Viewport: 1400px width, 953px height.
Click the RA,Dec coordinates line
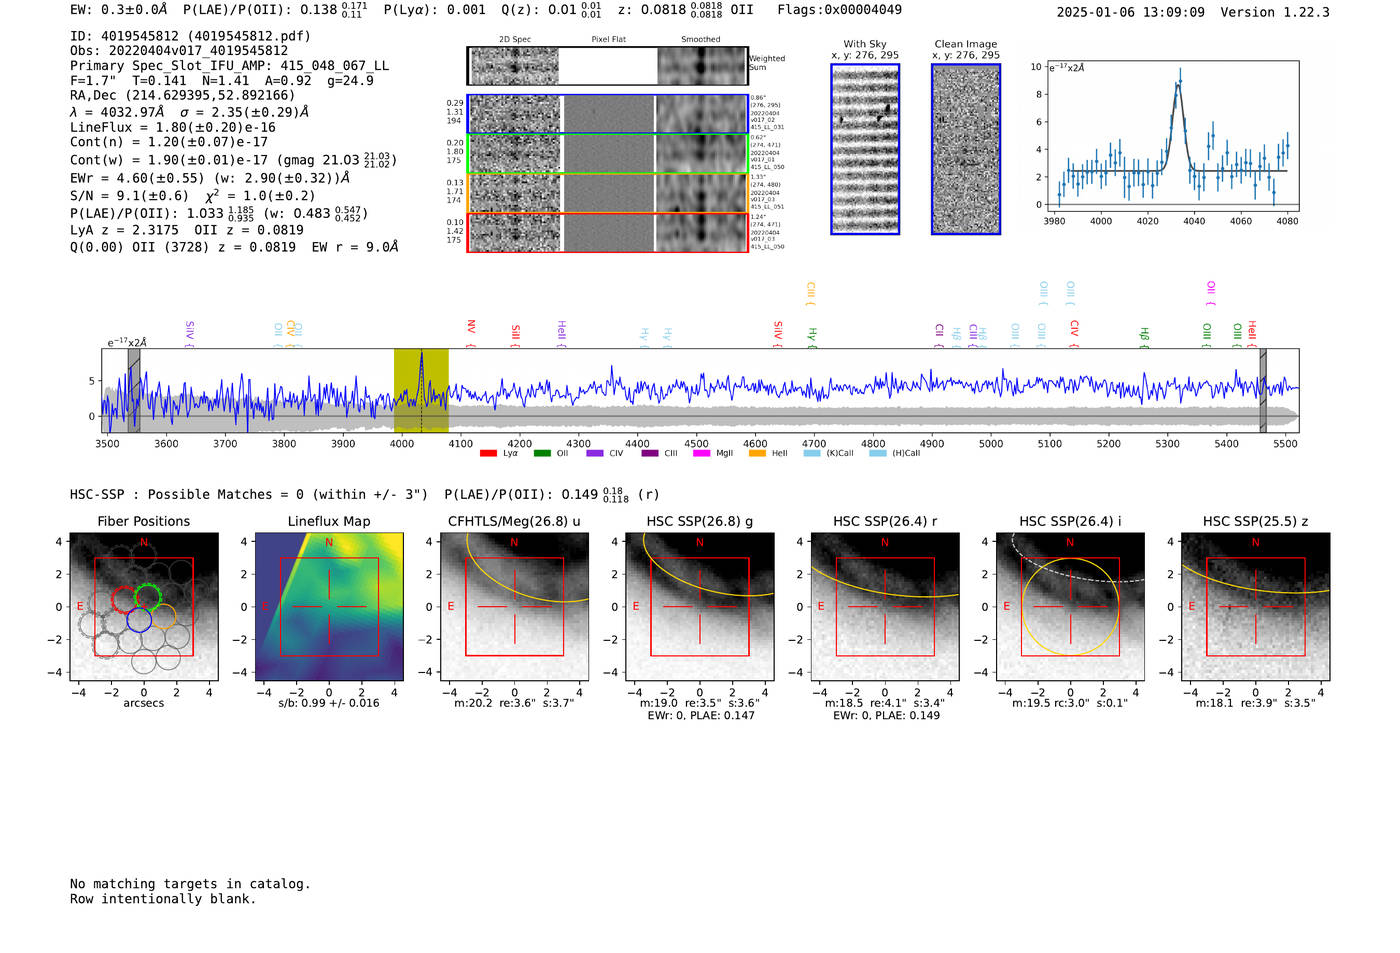(183, 96)
